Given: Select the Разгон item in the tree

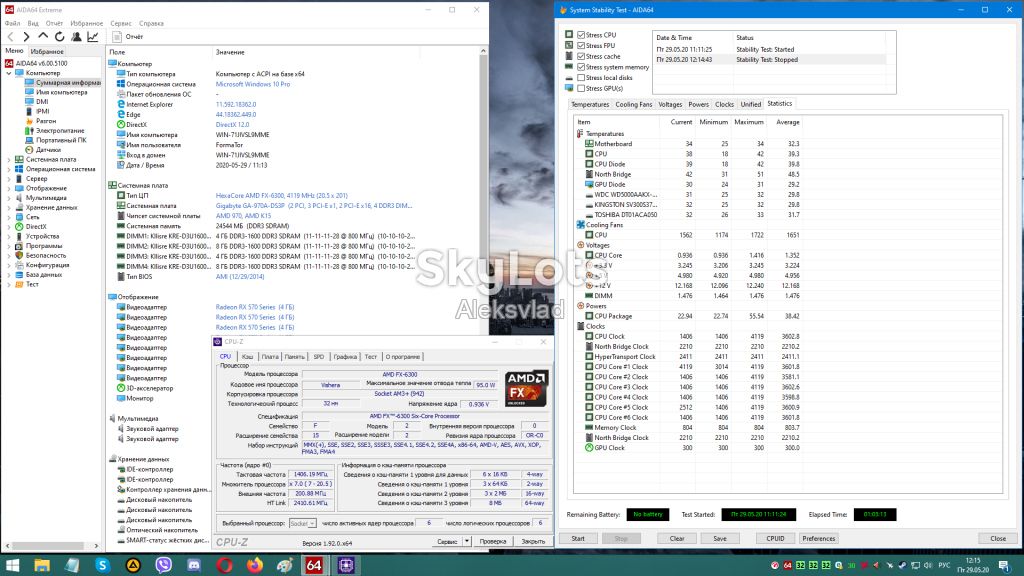Looking at the screenshot, I should coord(46,121).
